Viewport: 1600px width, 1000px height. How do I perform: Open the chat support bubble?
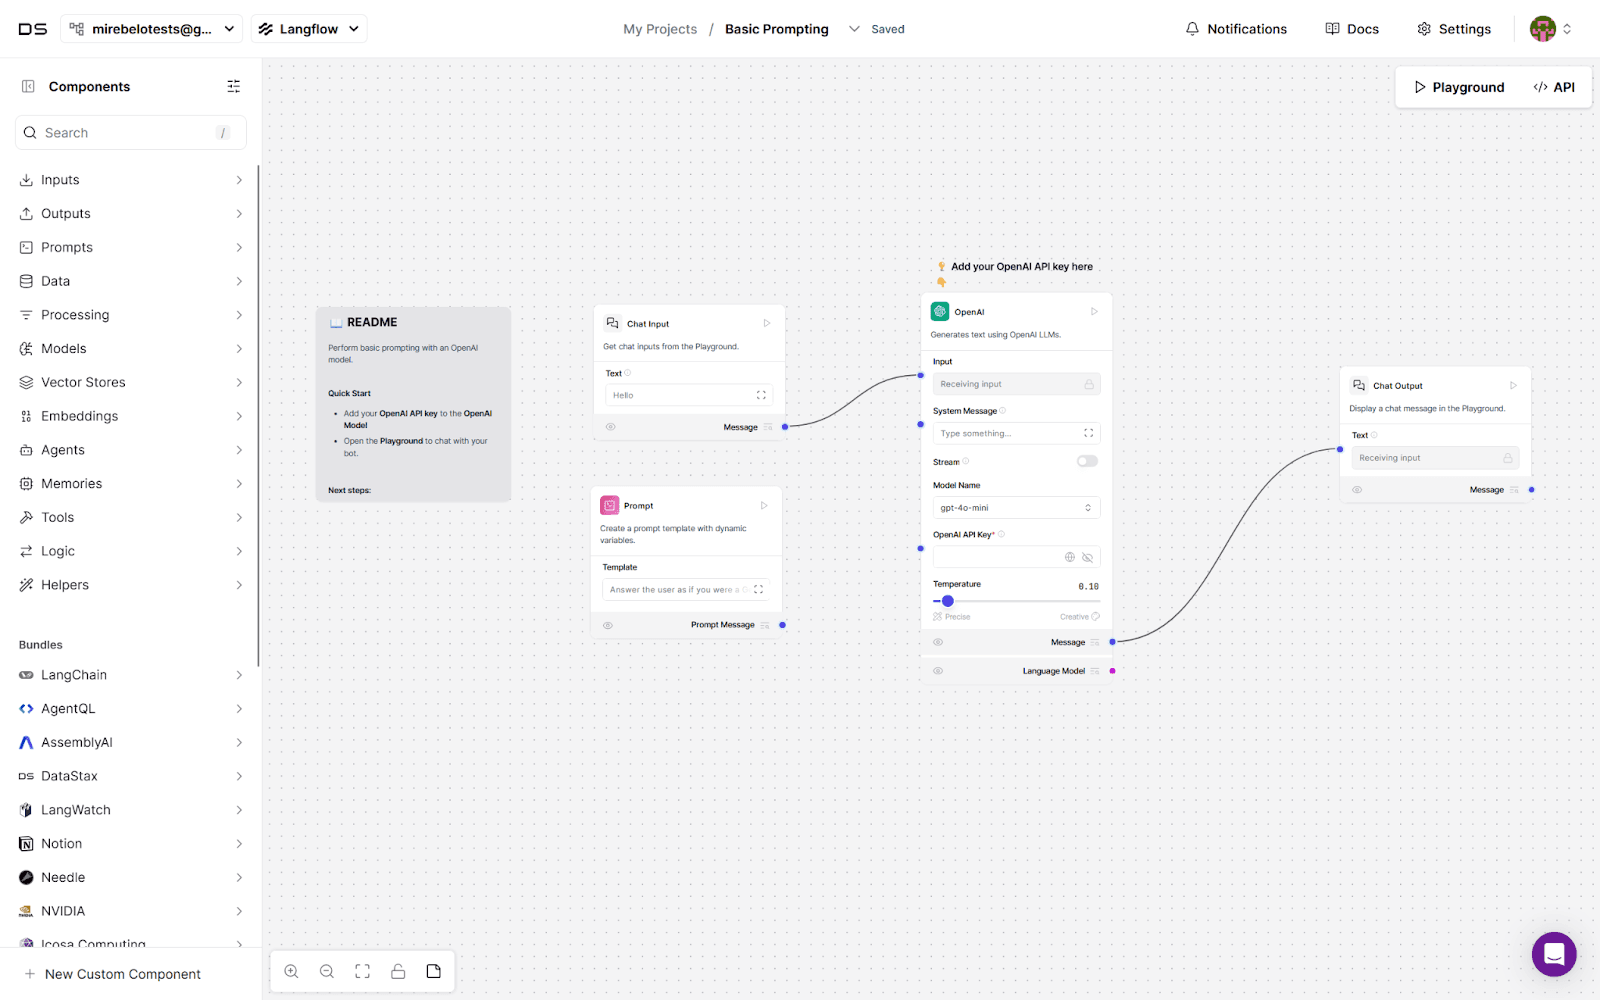[x=1554, y=954]
